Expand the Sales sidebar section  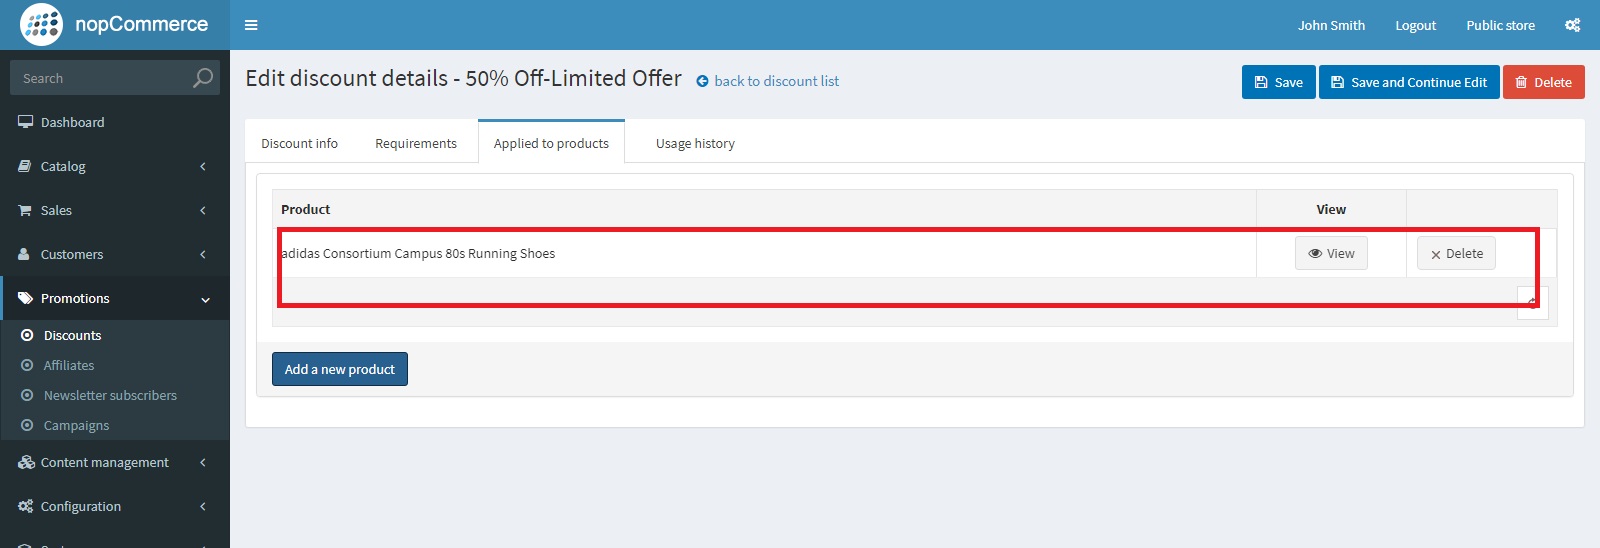click(x=115, y=210)
